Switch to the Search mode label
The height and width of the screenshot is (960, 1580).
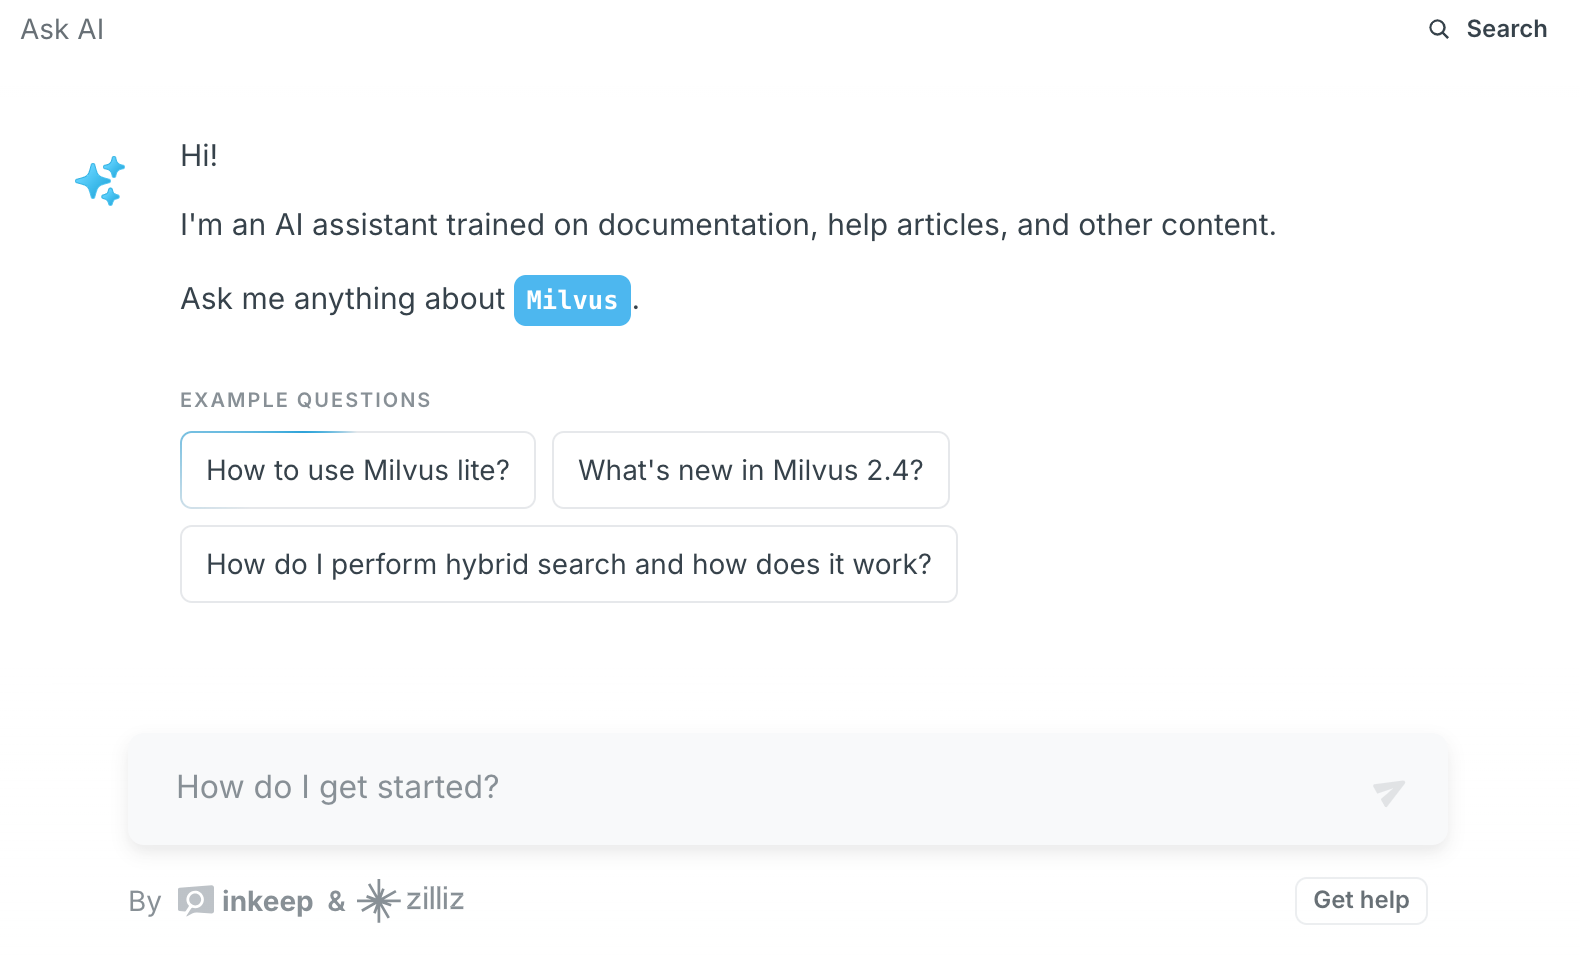click(x=1506, y=29)
